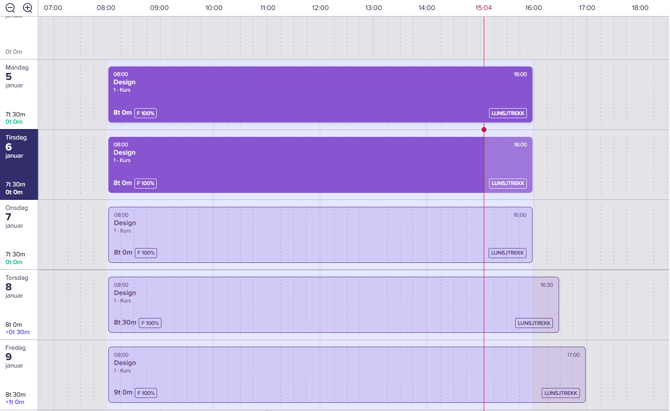Click the 08:00 hour header
670x411 pixels.
coord(106,8)
